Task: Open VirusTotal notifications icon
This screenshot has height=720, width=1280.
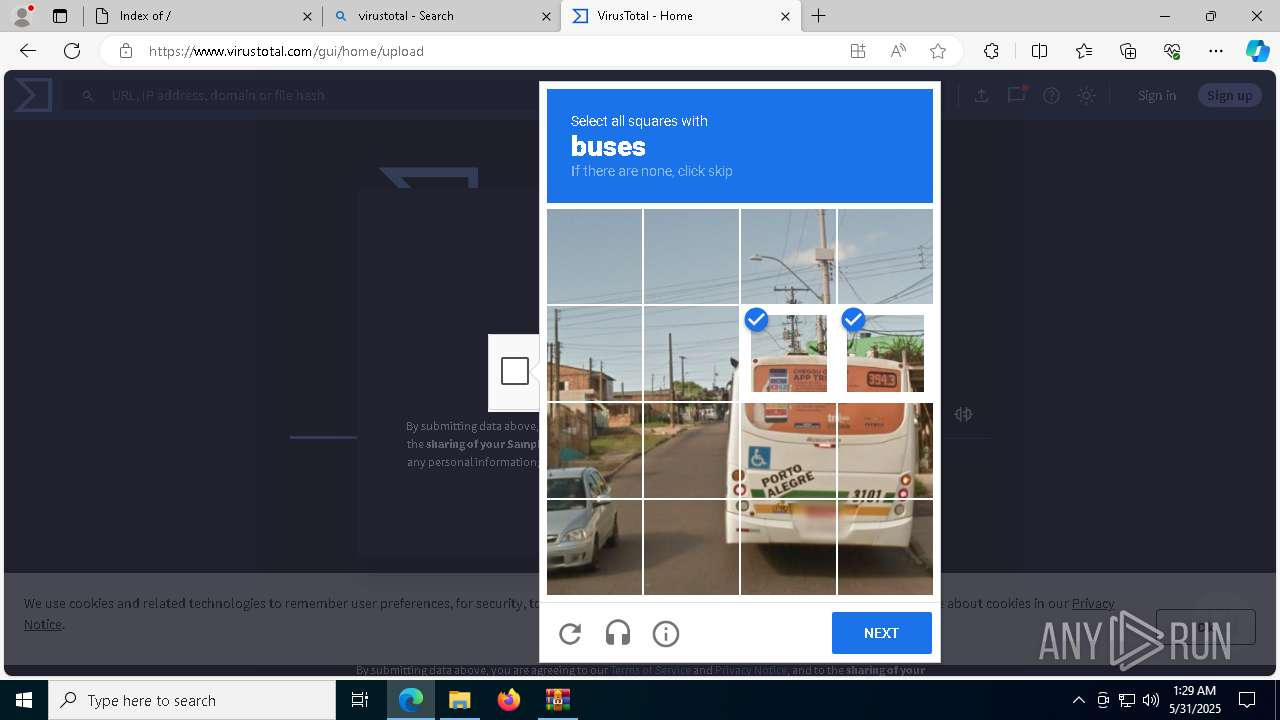Action: click(1017, 95)
